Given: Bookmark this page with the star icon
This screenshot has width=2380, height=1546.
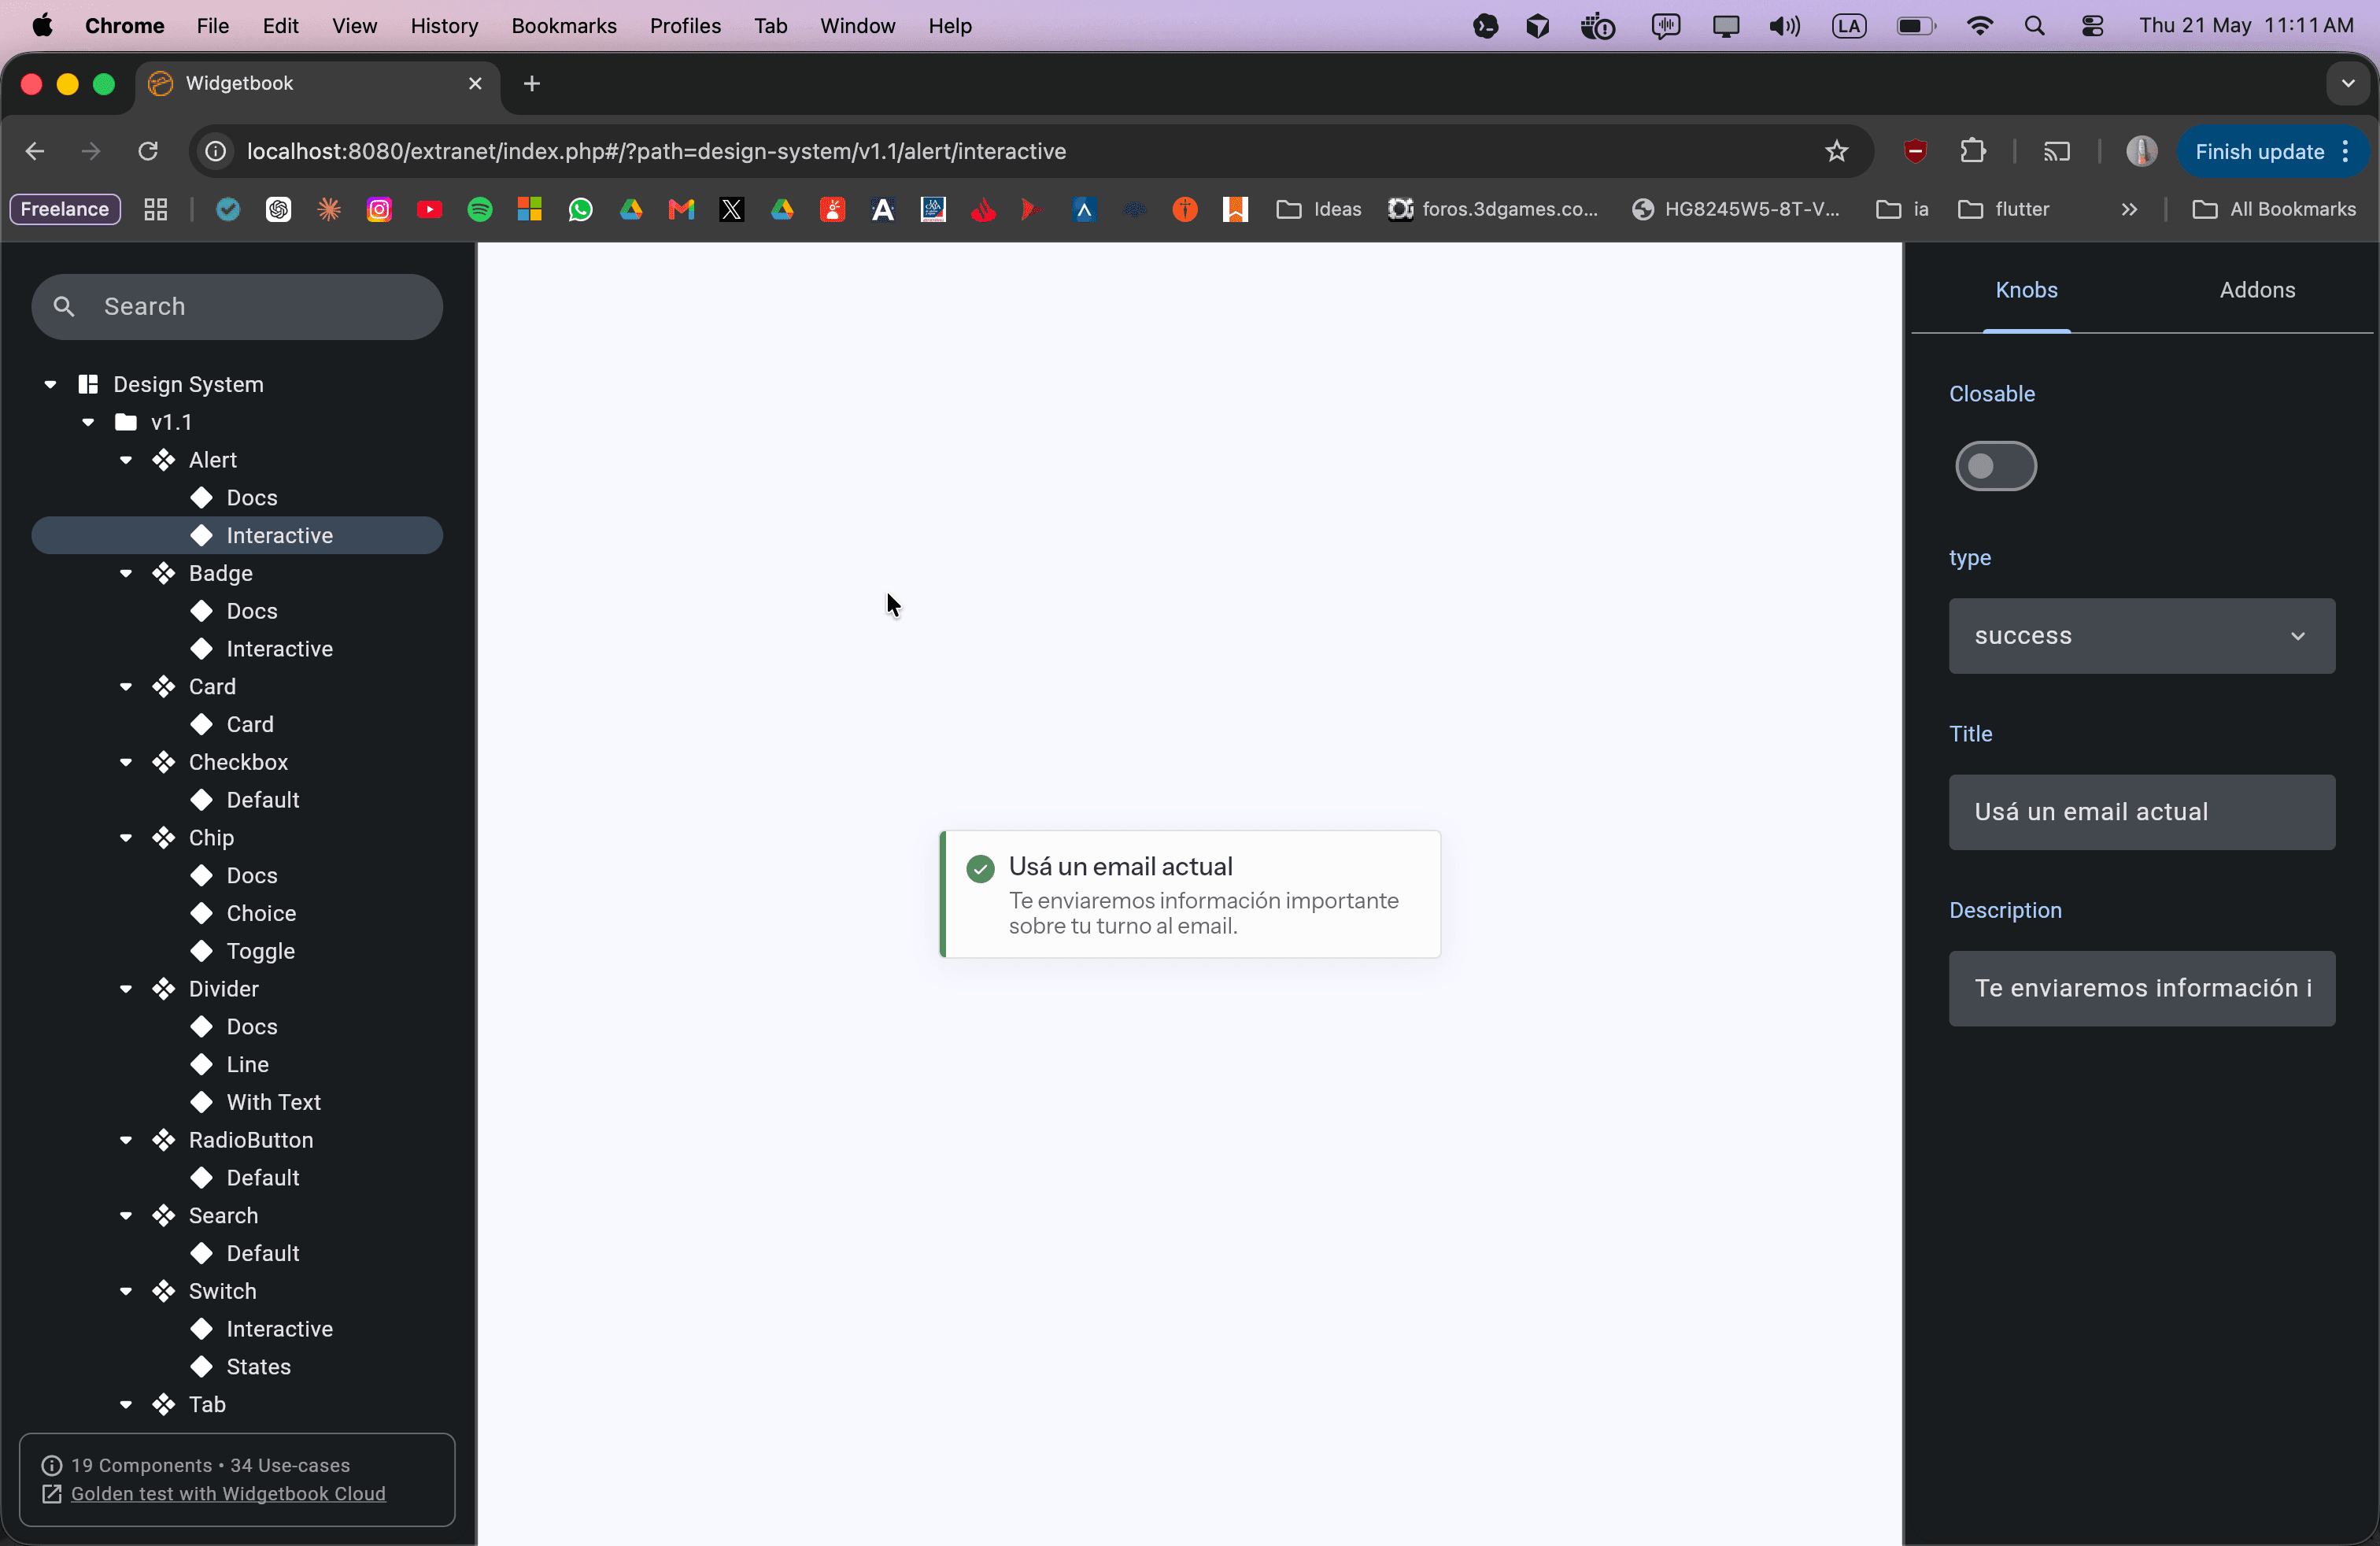Looking at the screenshot, I should [x=1836, y=151].
